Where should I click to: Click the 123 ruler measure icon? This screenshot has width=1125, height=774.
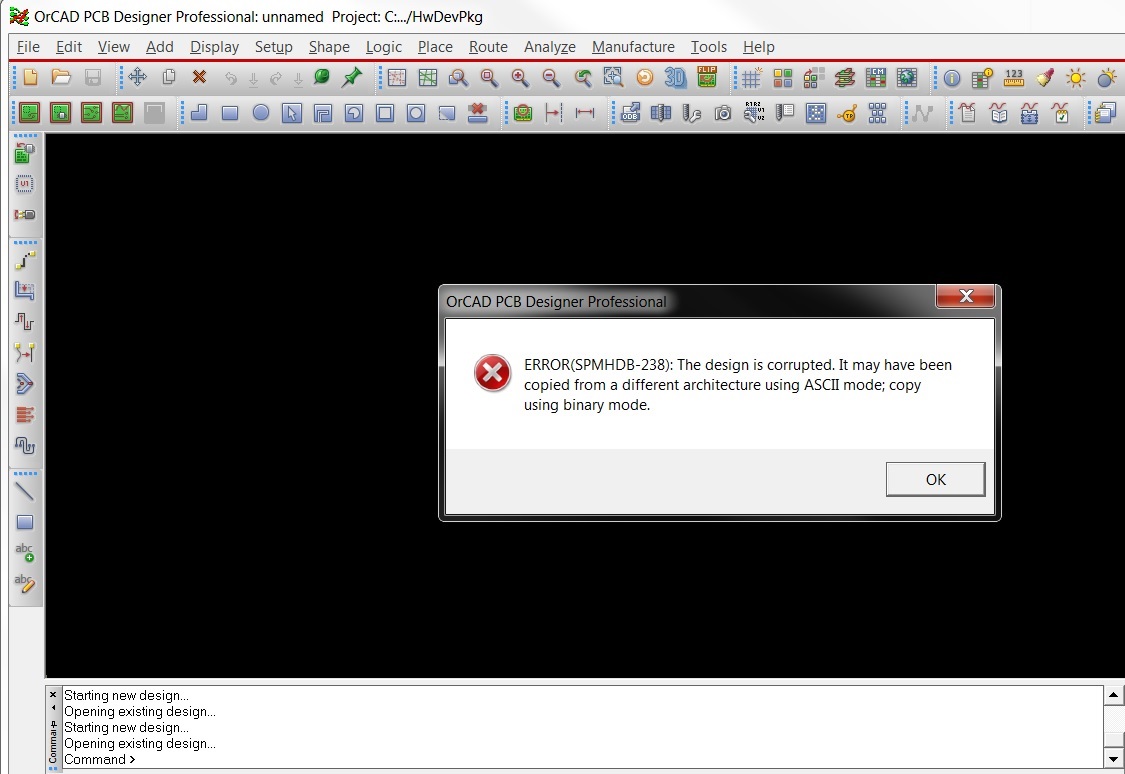coord(1014,77)
